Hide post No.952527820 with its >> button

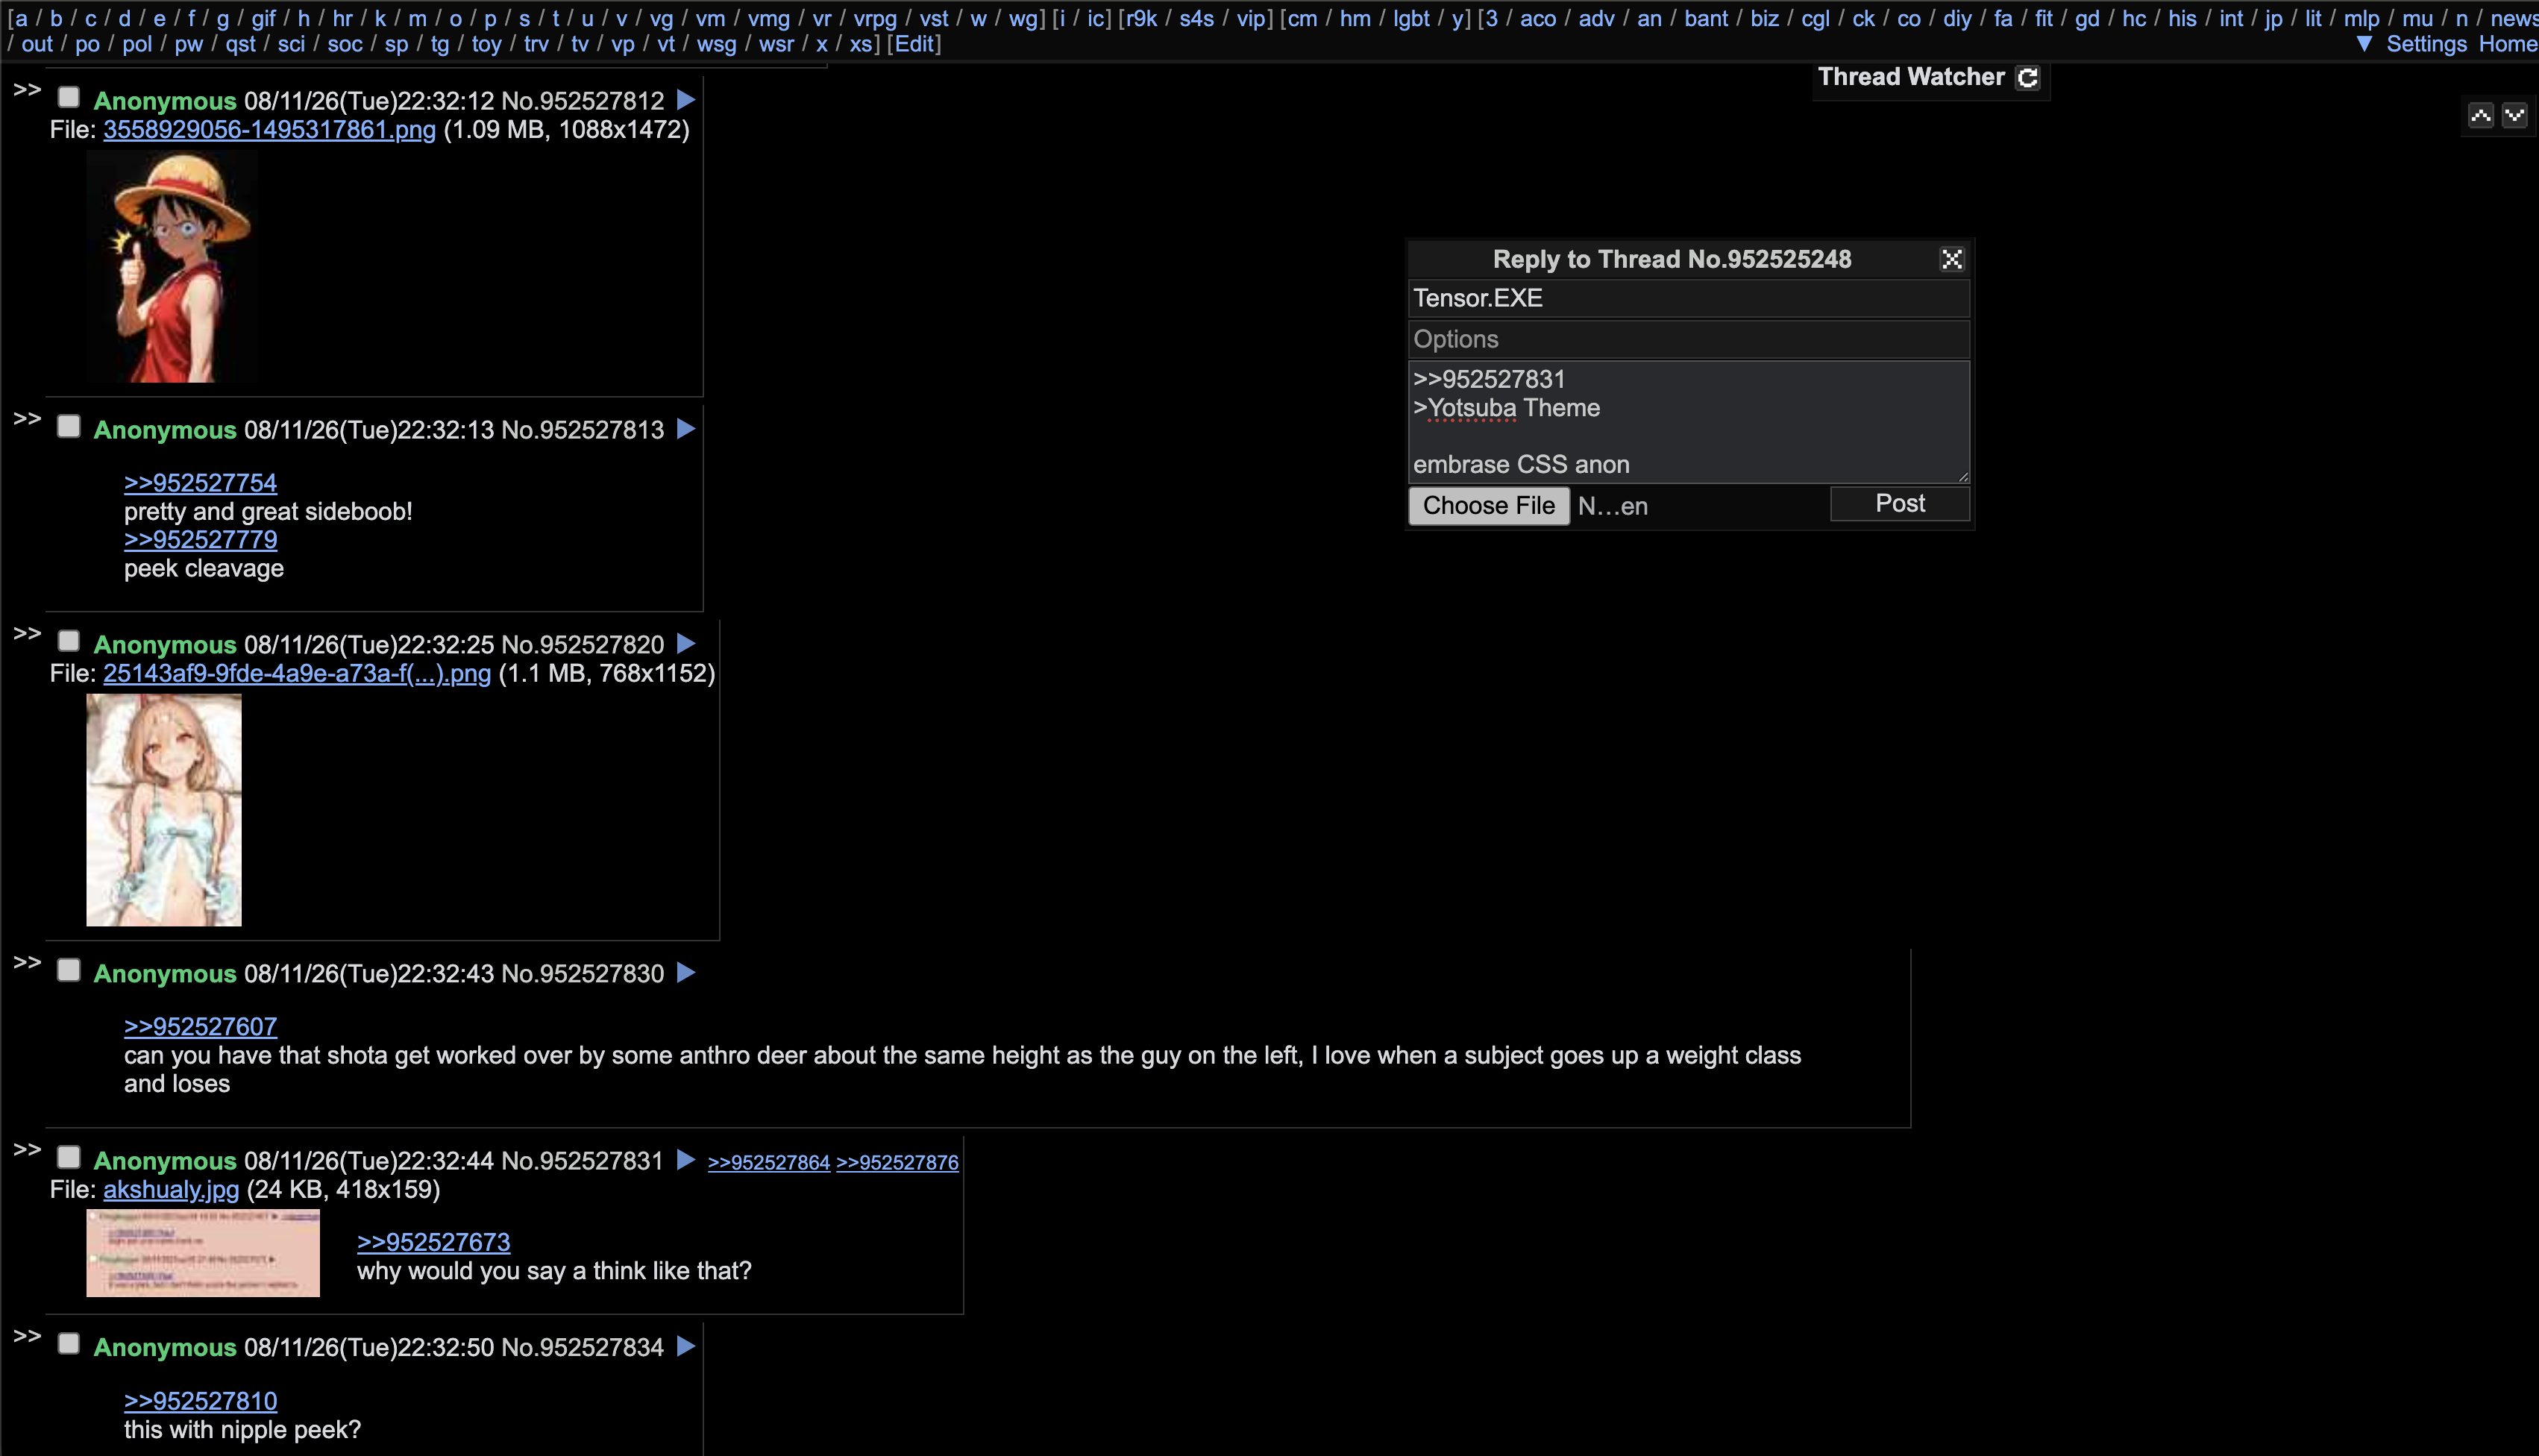pyautogui.click(x=27, y=634)
